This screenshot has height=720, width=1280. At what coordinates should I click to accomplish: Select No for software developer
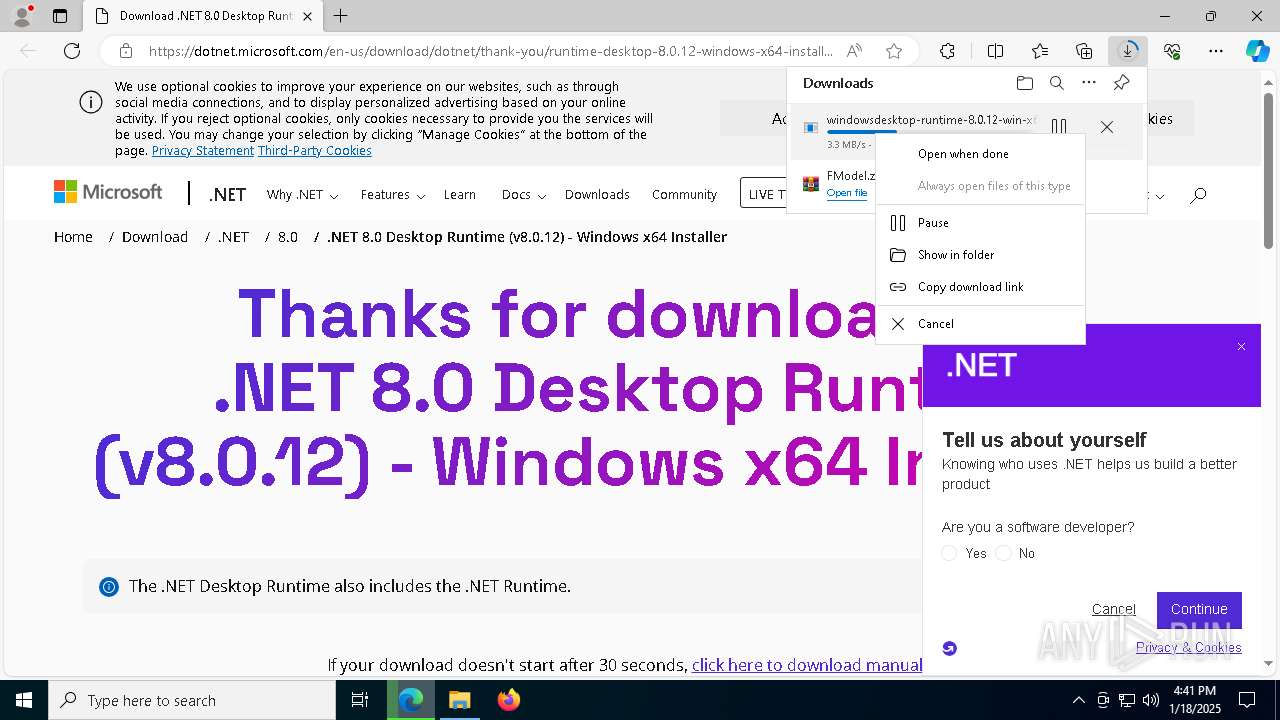(1003, 553)
